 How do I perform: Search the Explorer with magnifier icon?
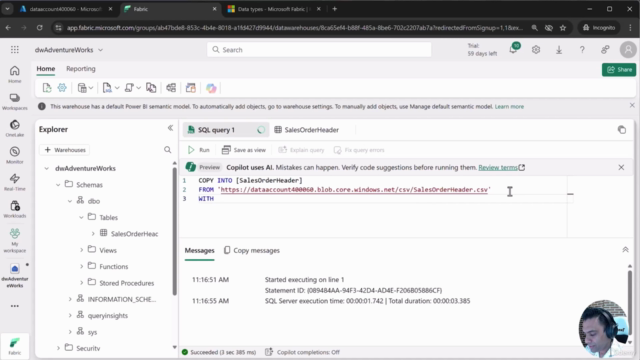click(167, 150)
